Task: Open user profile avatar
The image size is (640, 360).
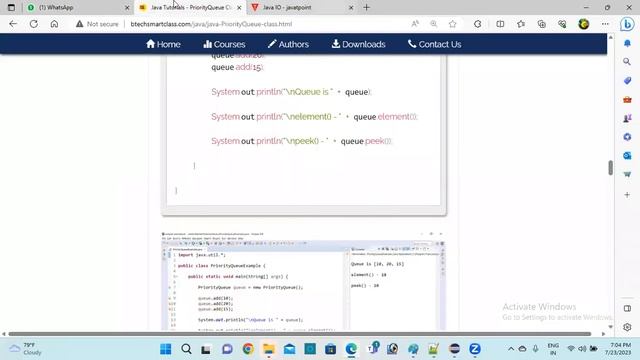Action: coord(584,24)
